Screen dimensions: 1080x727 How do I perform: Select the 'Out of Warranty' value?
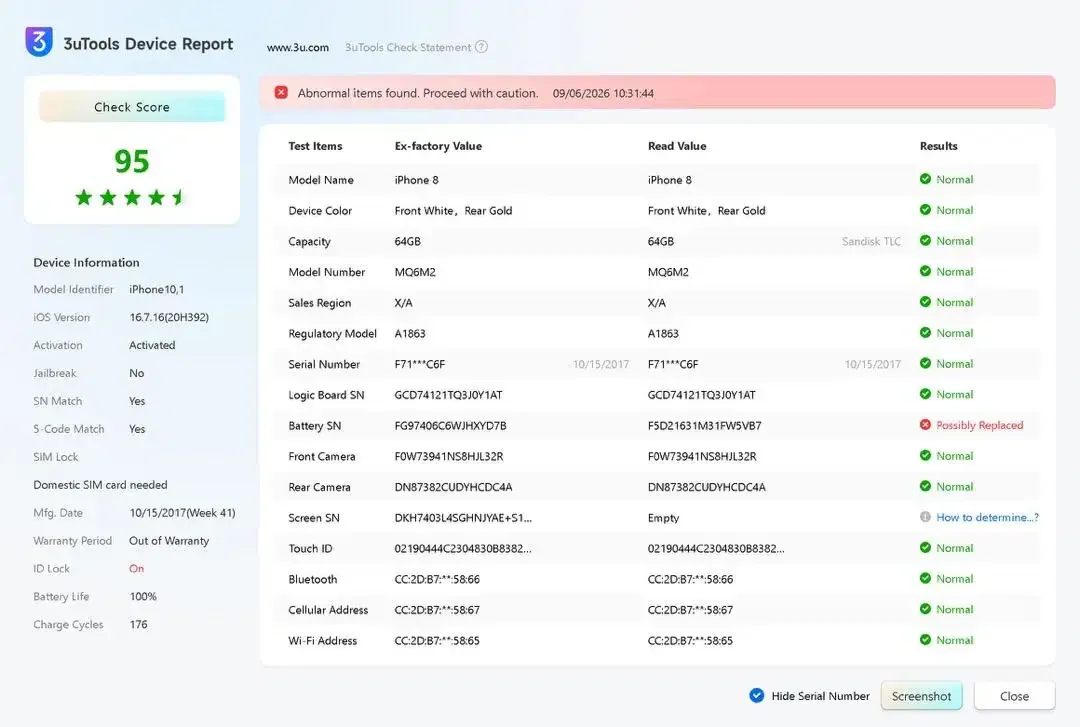[x=169, y=541]
